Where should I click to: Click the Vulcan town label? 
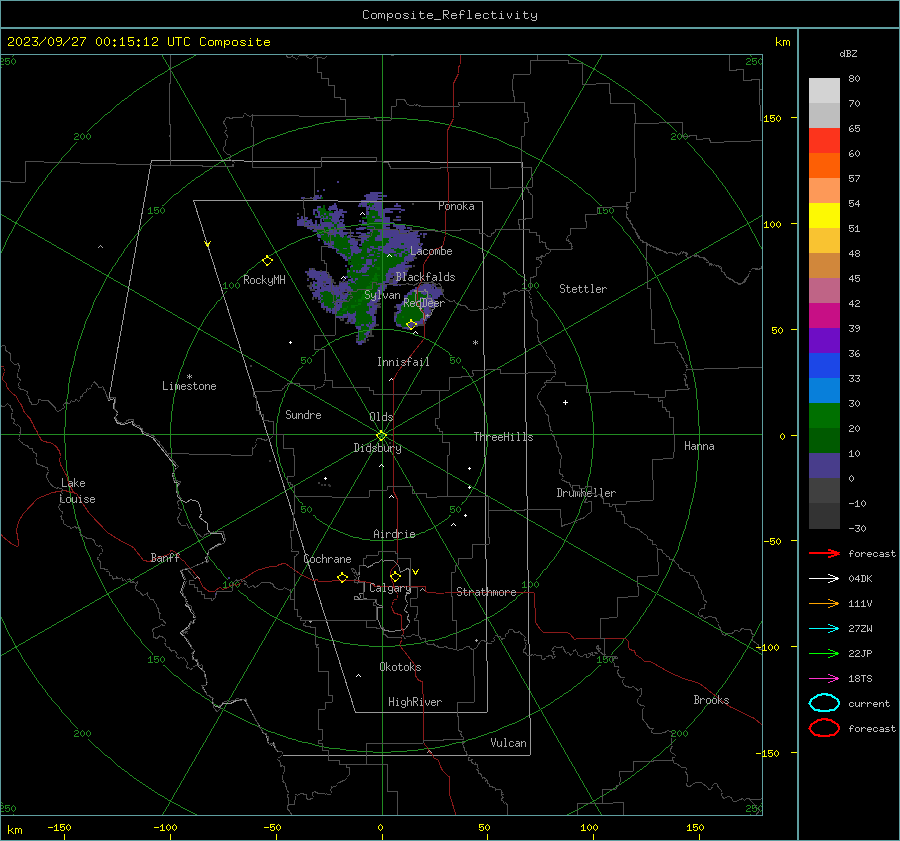[508, 743]
